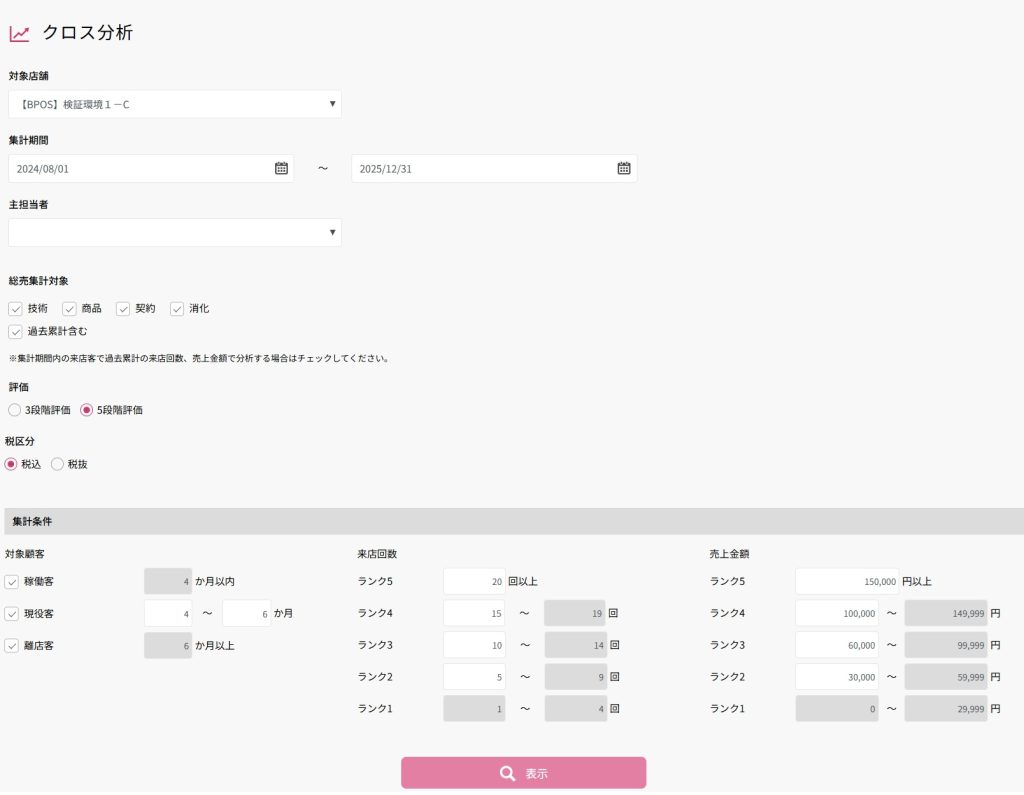Screen dimensions: 1024x795
Task: Uncheck the 離店客 customer checkbox
Action: [x=12, y=646]
